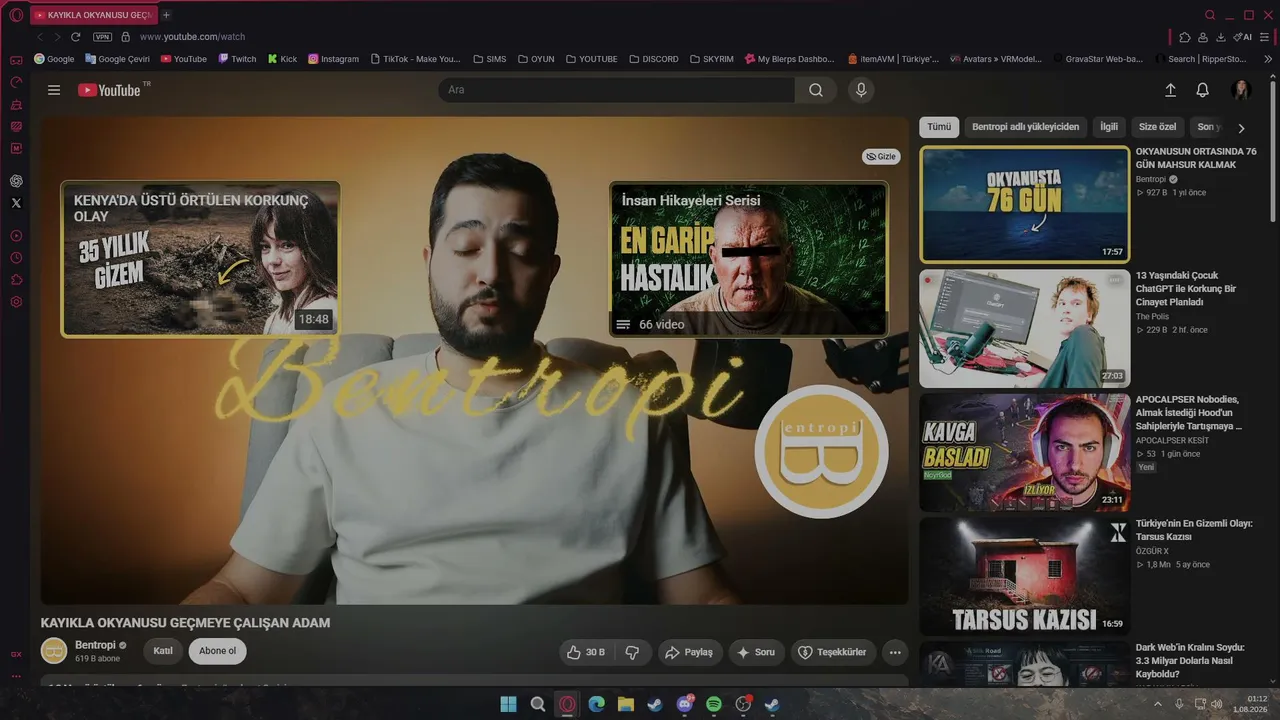
Task: Open the Bentropi channel name link
Action: [x=94, y=645]
